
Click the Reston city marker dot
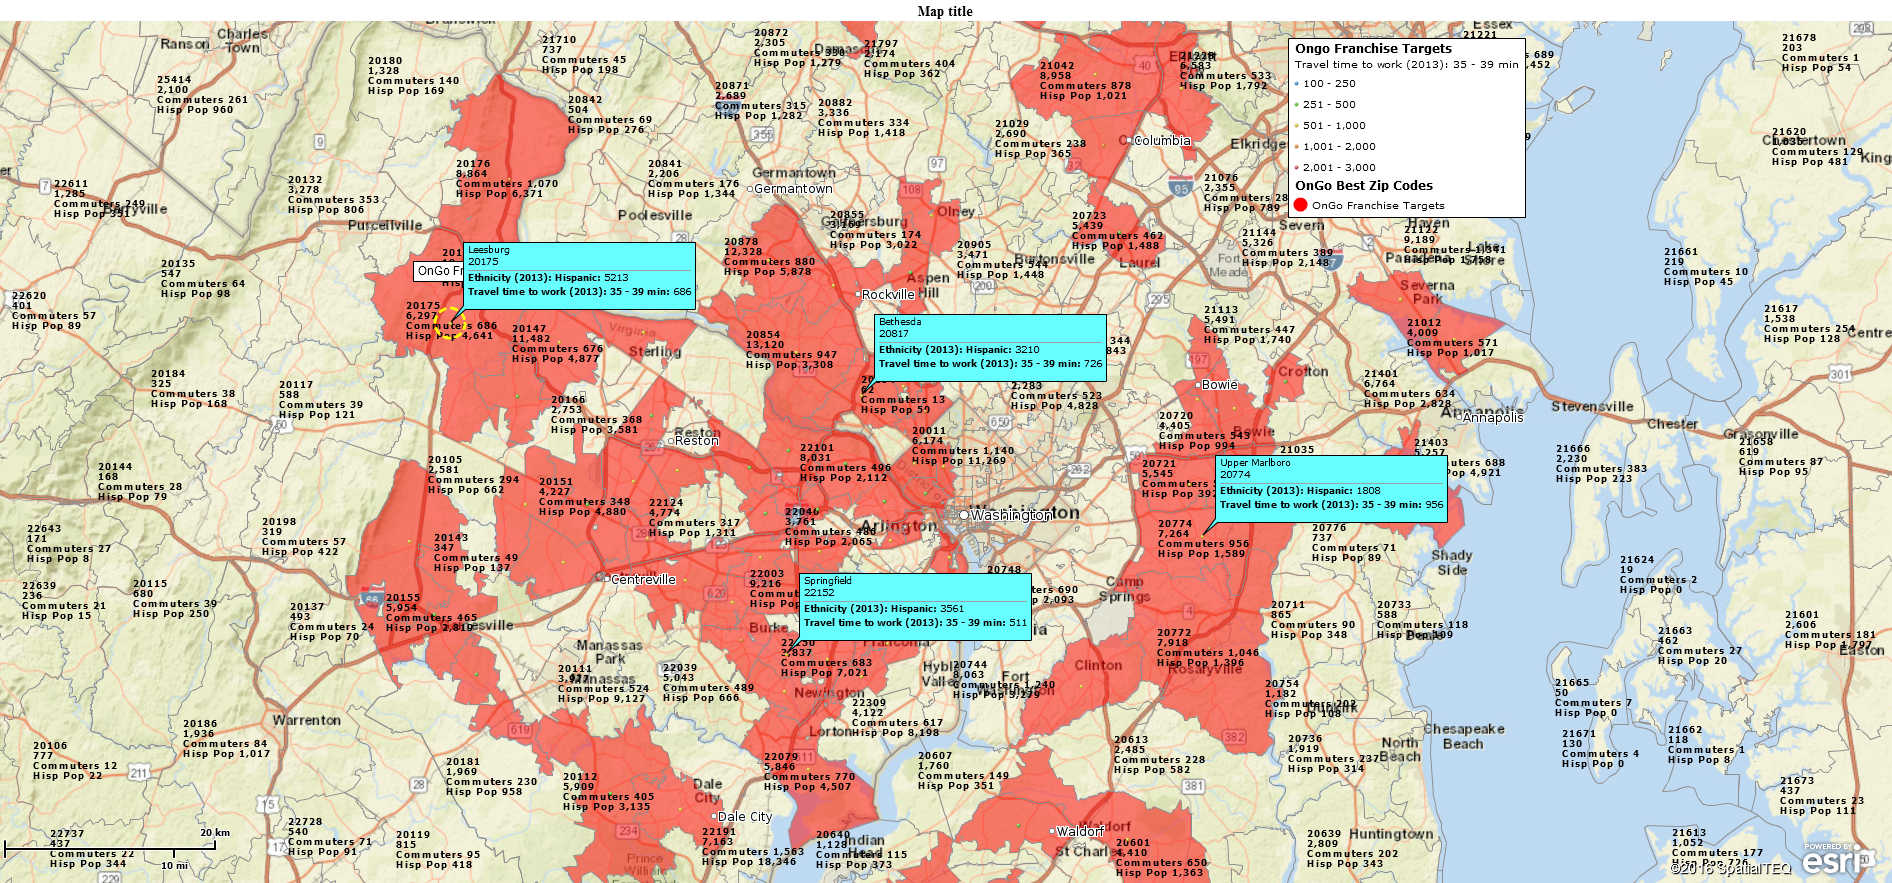pyautogui.click(x=670, y=440)
